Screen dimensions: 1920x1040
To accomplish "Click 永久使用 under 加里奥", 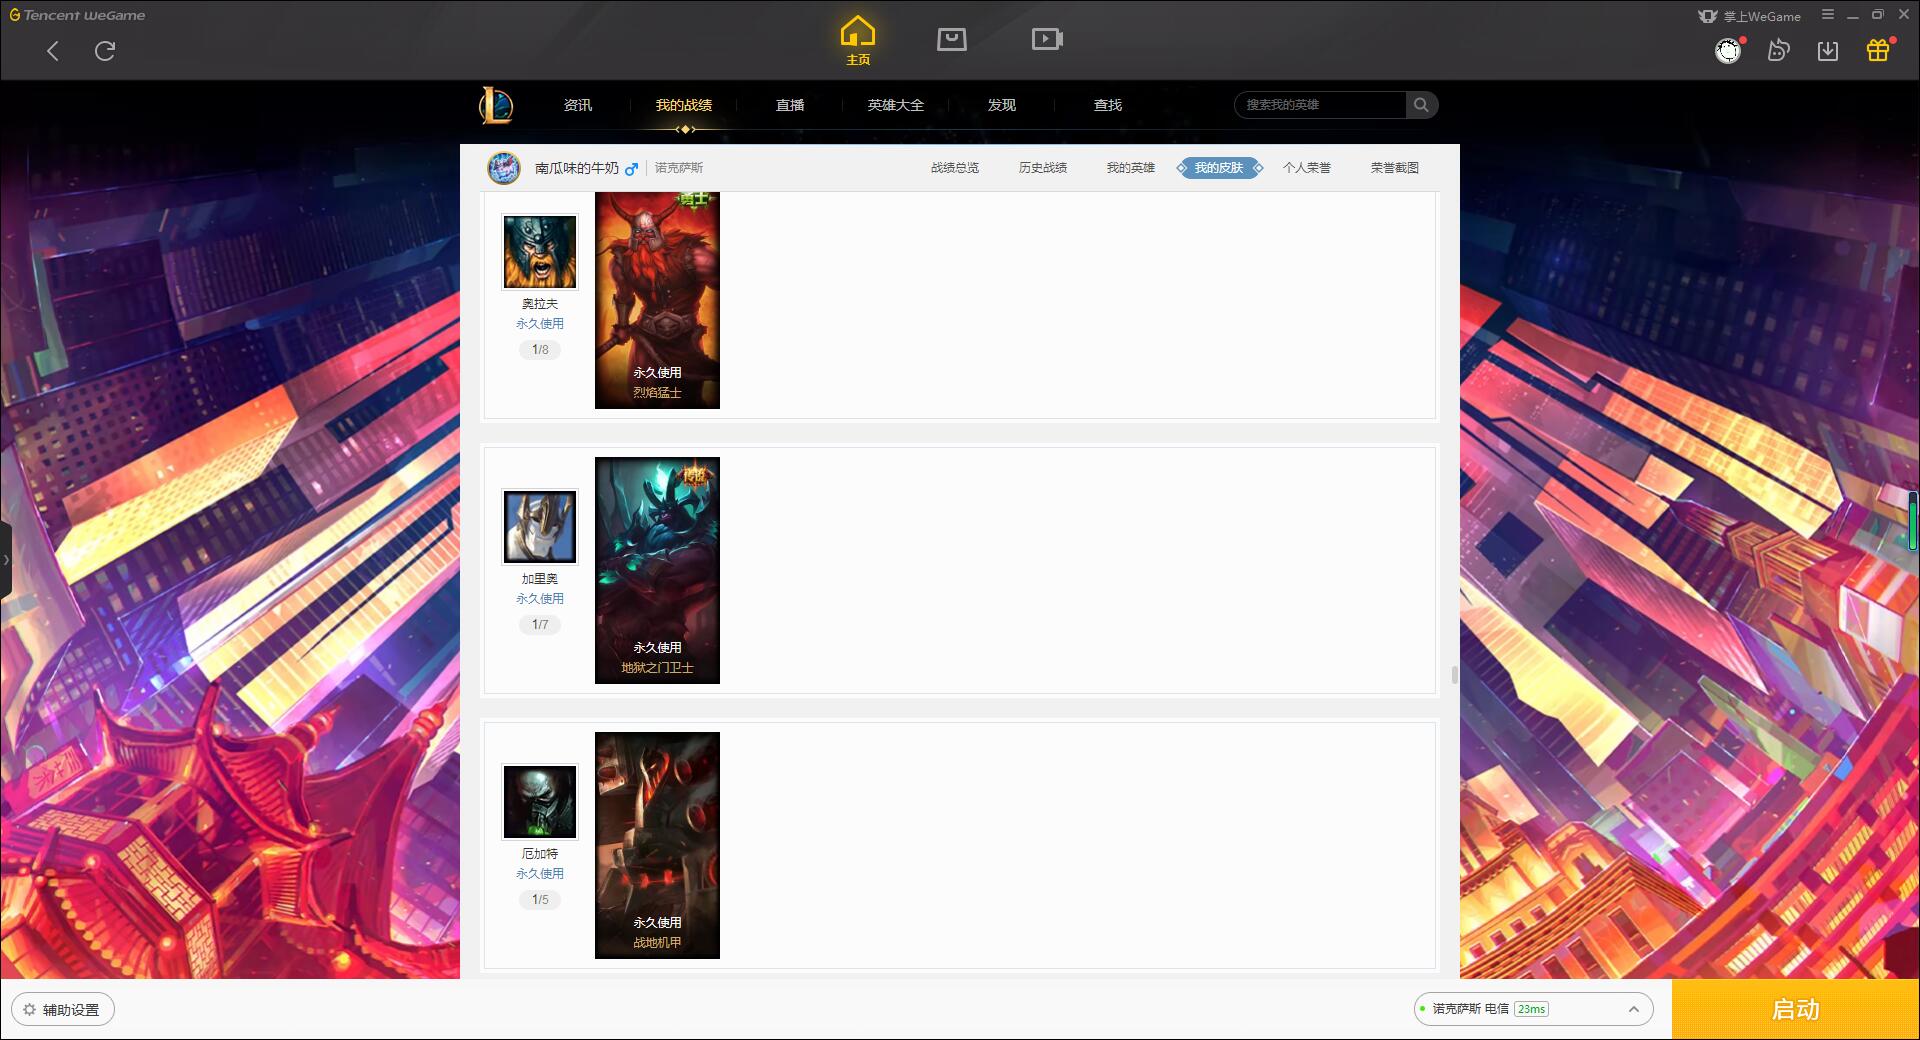I will (x=540, y=599).
